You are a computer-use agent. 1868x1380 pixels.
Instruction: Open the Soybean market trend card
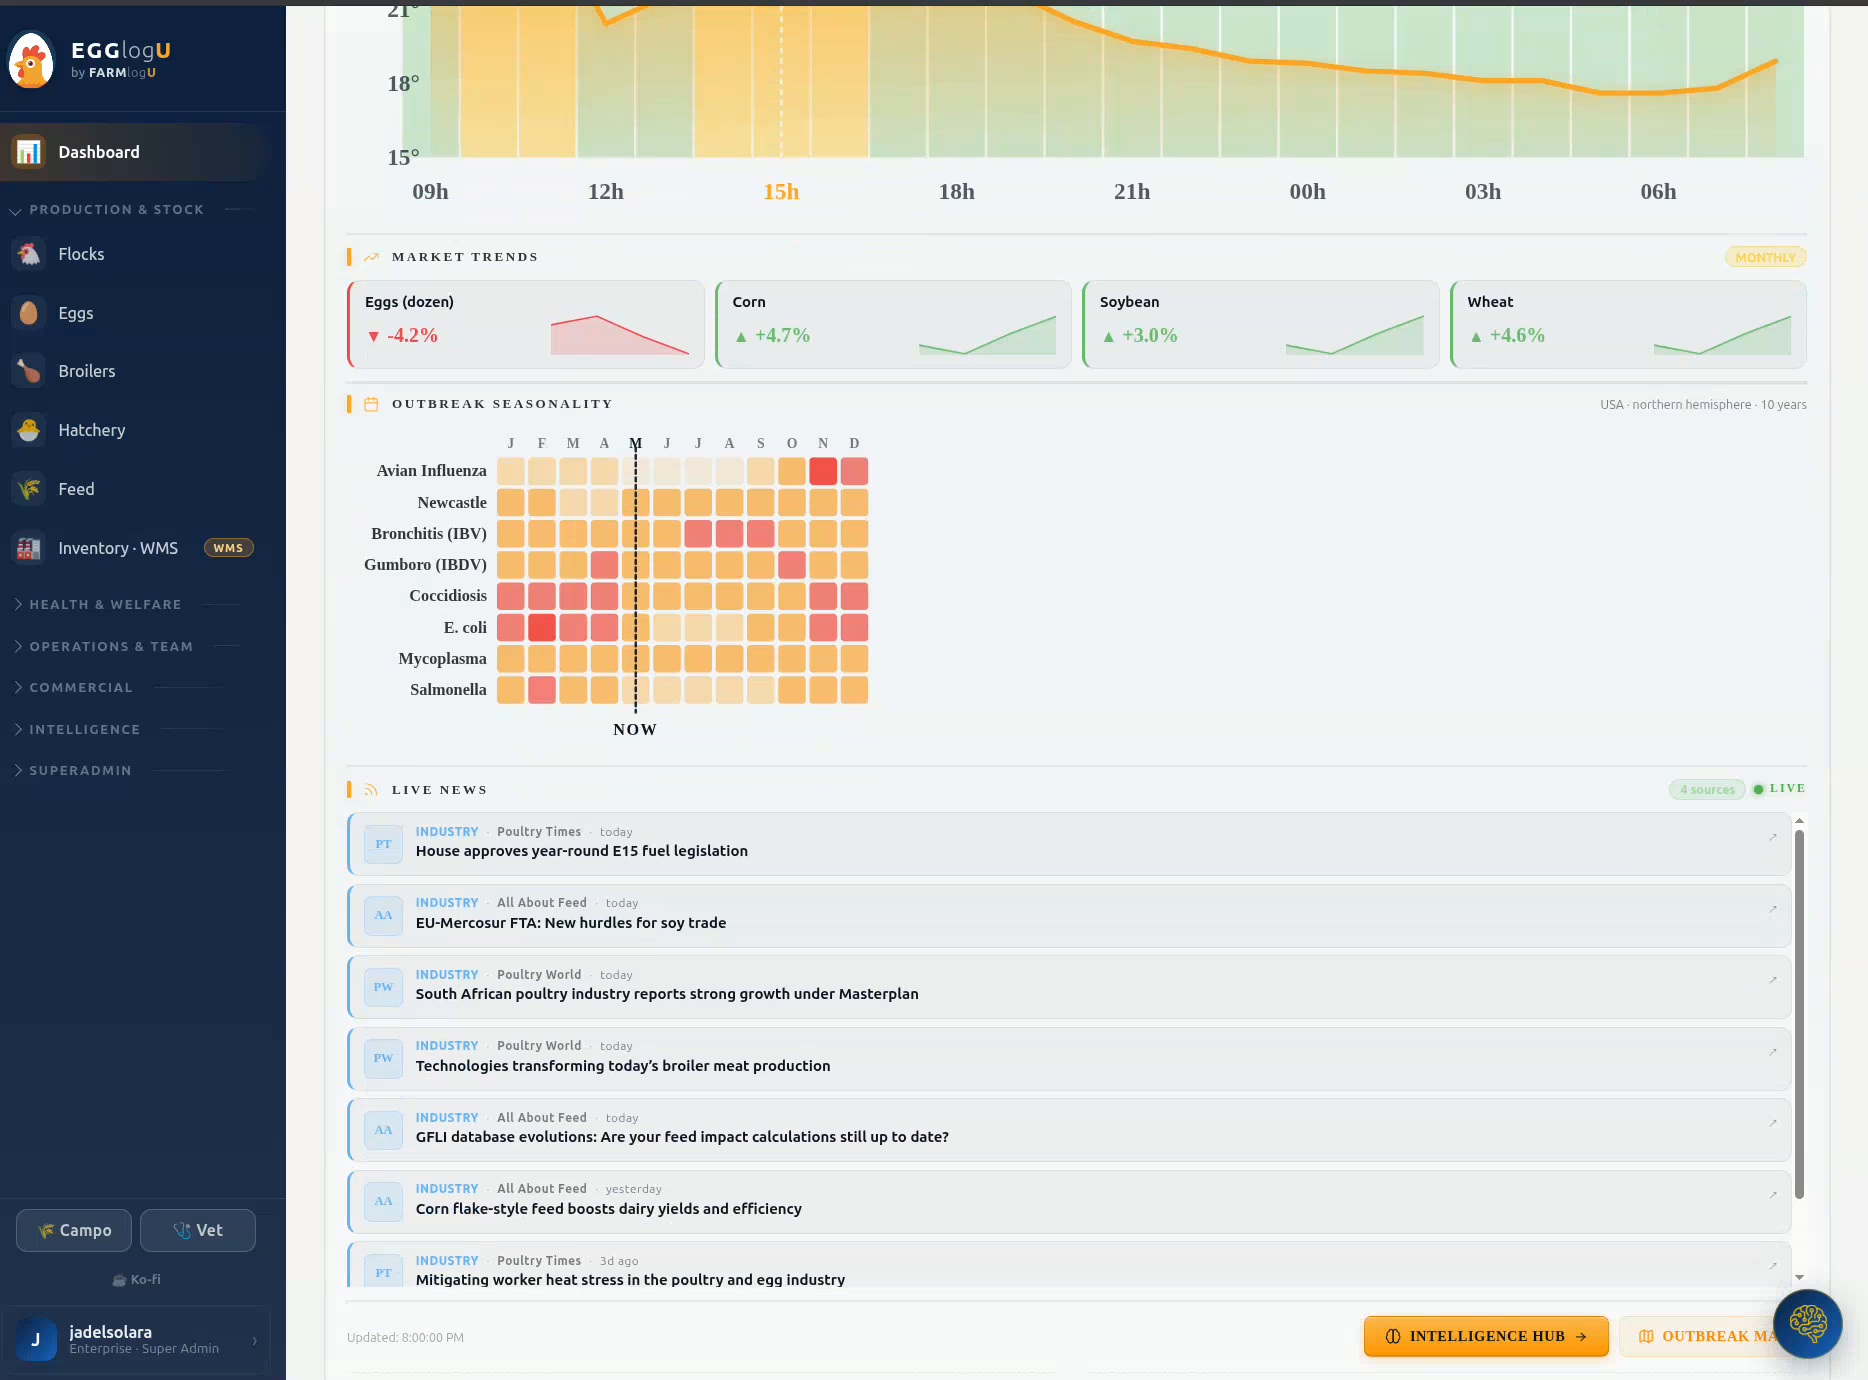(1261, 324)
